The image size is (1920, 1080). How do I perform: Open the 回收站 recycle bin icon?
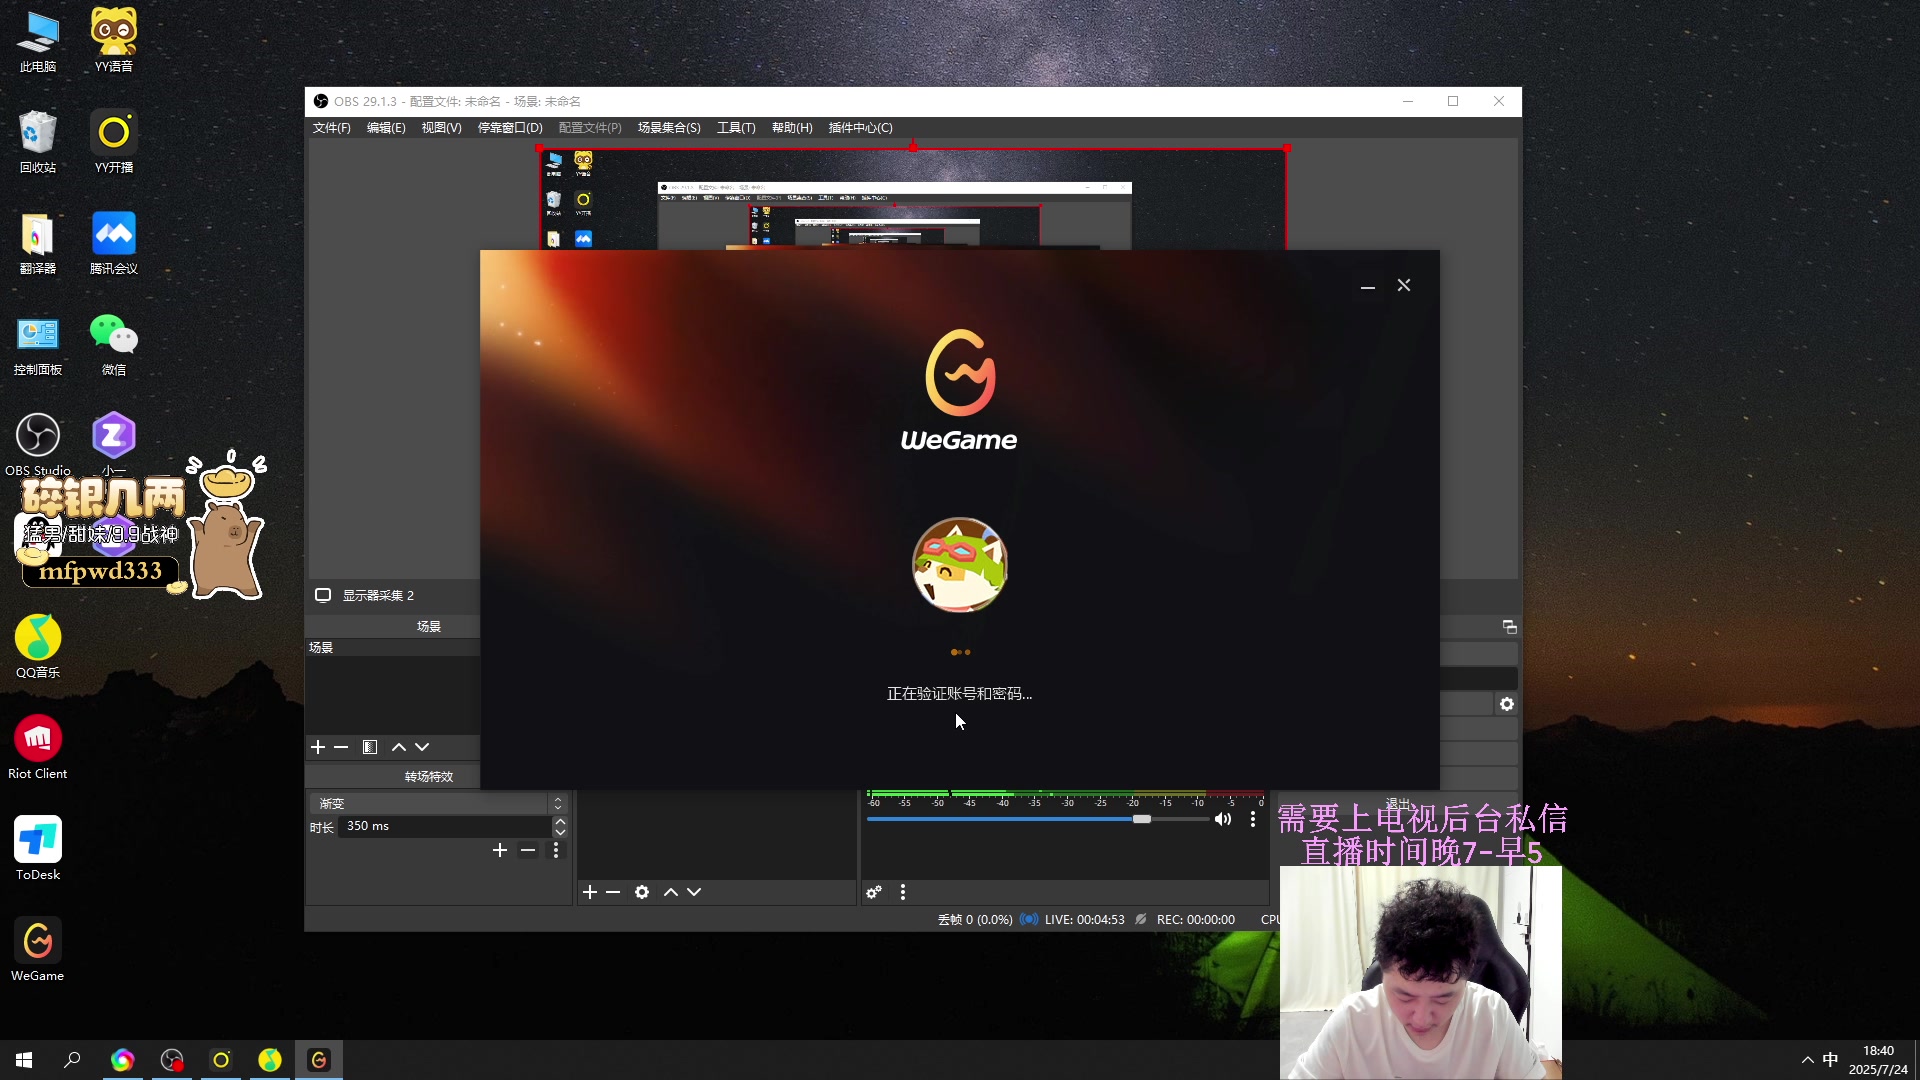pos(38,143)
